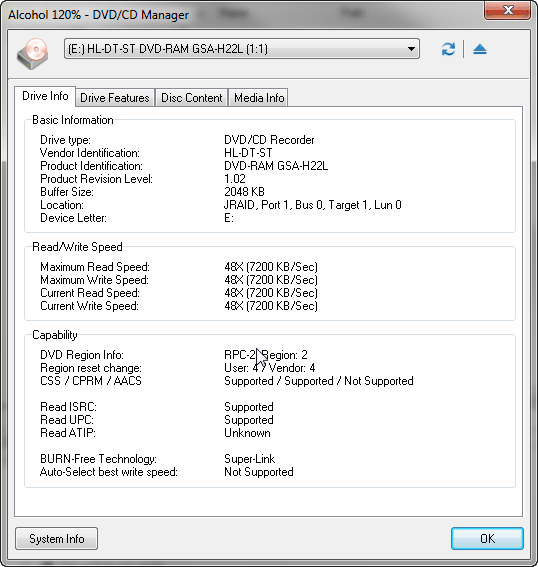This screenshot has width=538, height=567.
Task: Select the HL-DT-ST DVD-RAM GSA-H22L combo box
Action: [x=242, y=49]
